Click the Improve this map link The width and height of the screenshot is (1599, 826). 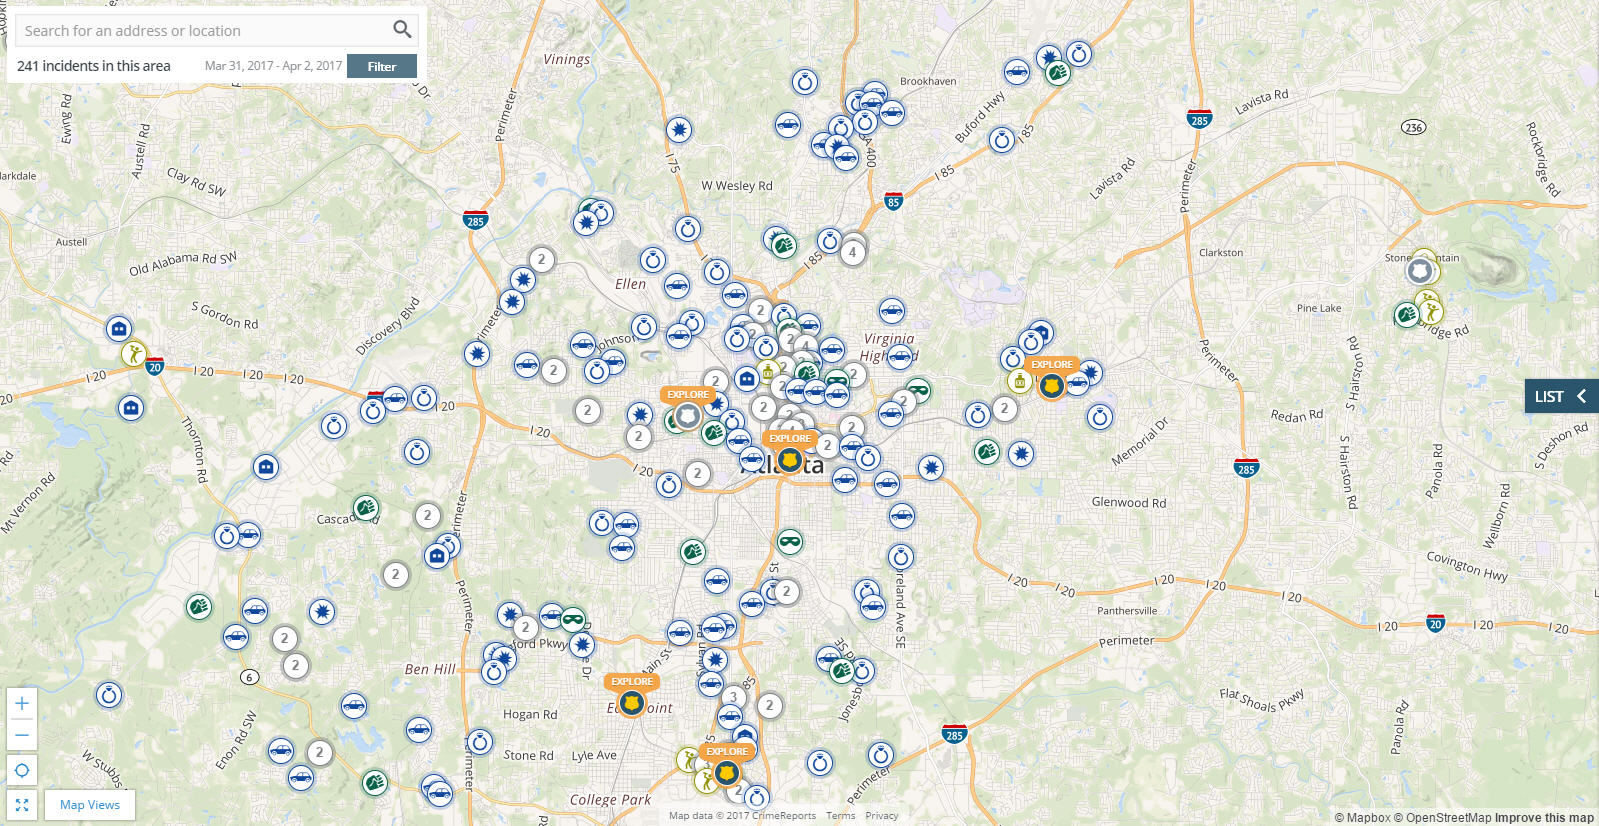coord(1544,818)
